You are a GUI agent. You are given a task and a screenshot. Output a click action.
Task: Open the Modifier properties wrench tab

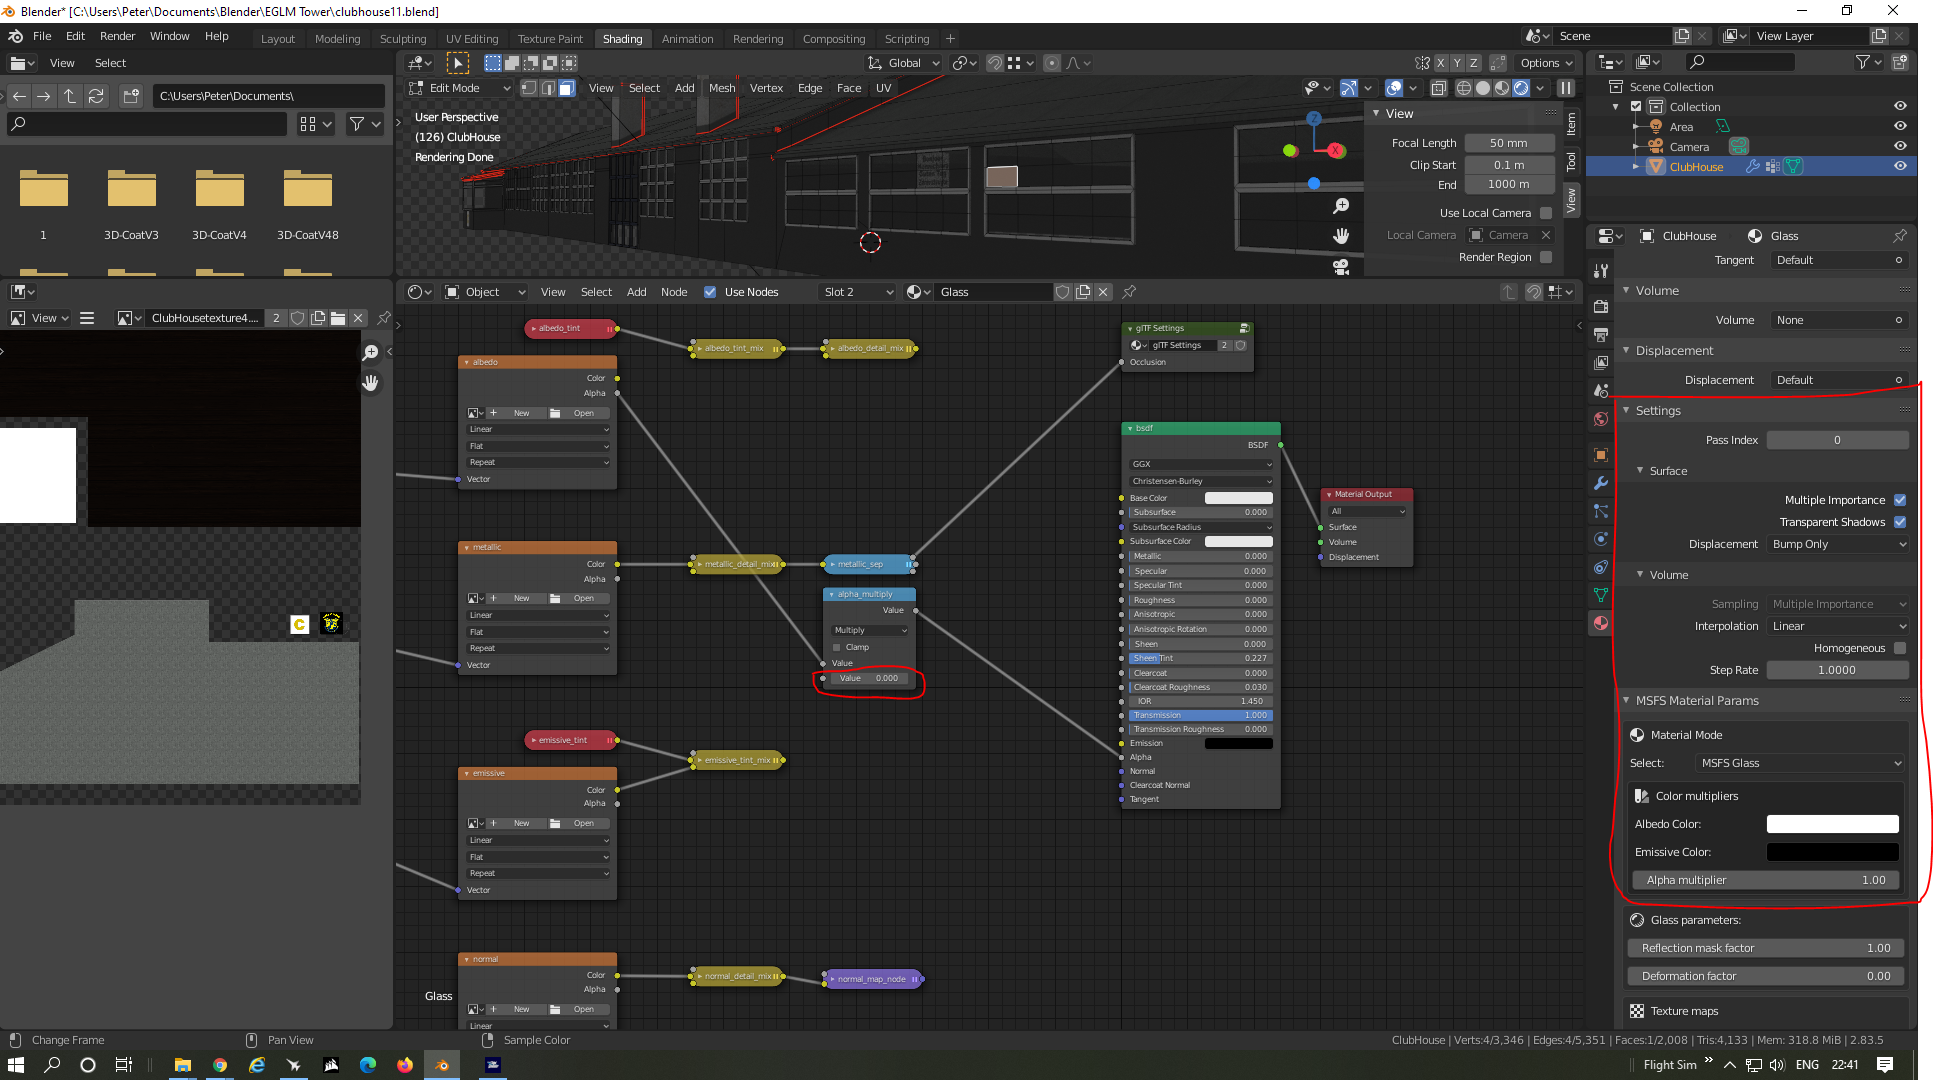[x=1601, y=483]
